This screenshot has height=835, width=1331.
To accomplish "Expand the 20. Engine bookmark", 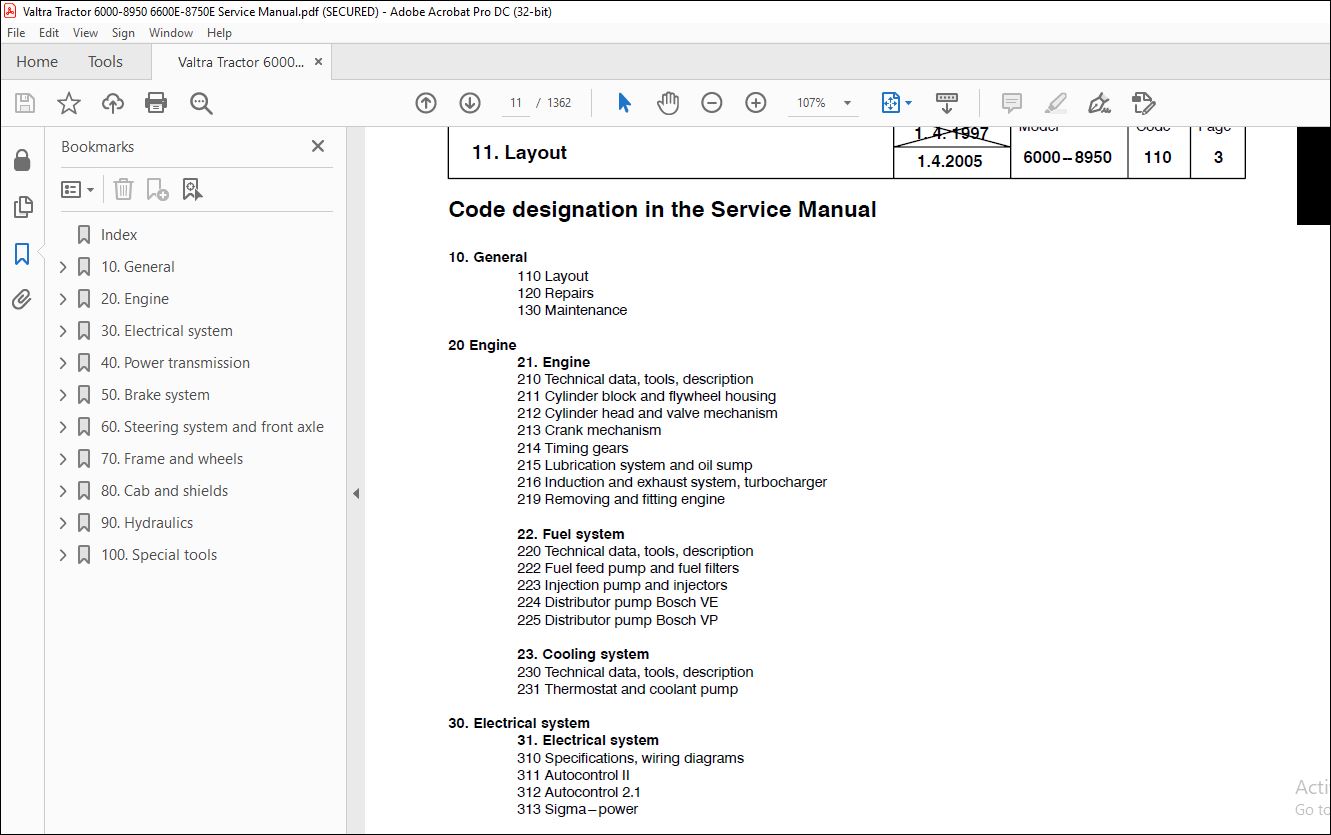I will pos(63,299).
